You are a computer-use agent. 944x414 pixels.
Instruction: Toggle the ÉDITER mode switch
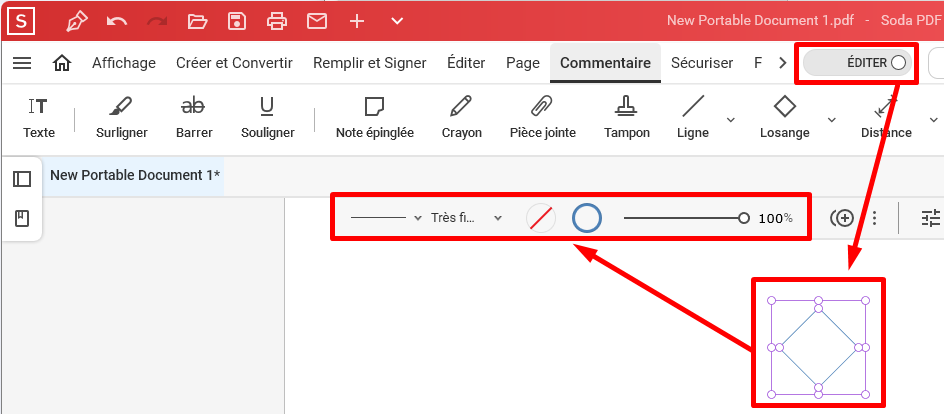[x=857, y=63]
